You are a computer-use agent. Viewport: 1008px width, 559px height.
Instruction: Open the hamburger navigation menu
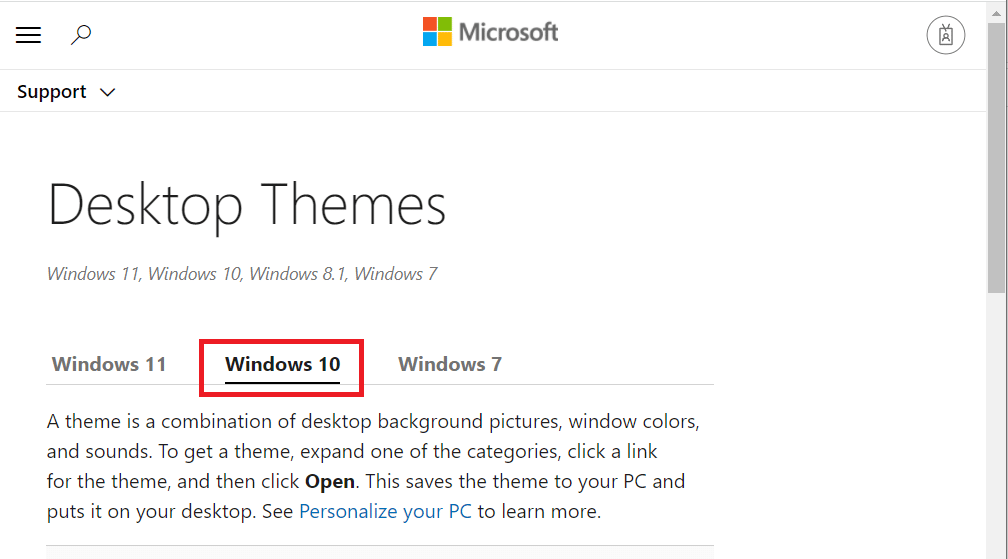(28, 35)
